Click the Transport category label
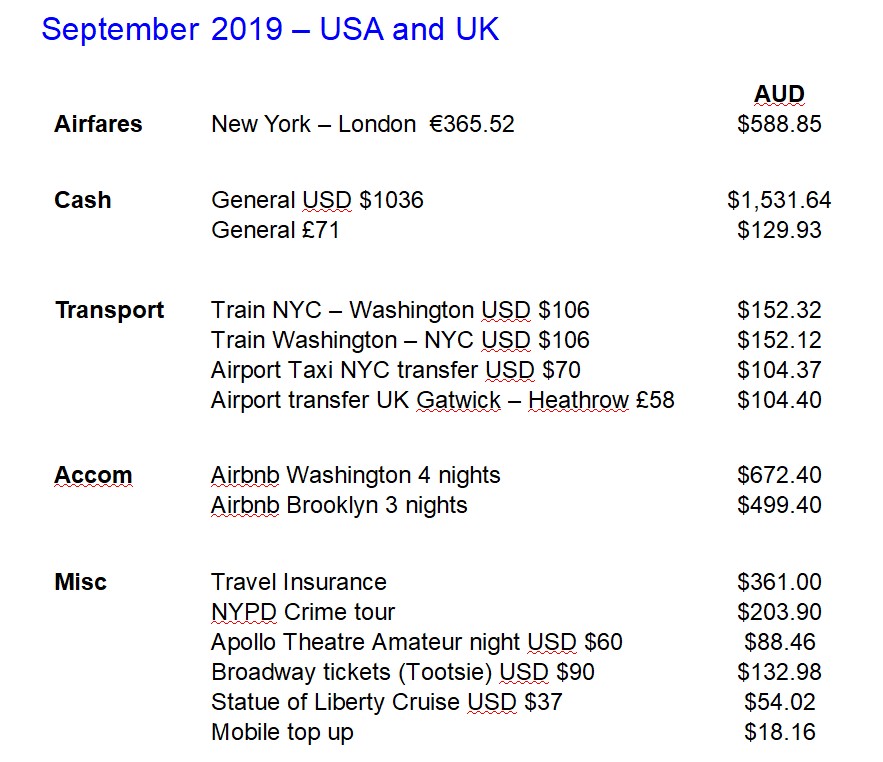The image size is (883, 762). click(109, 310)
